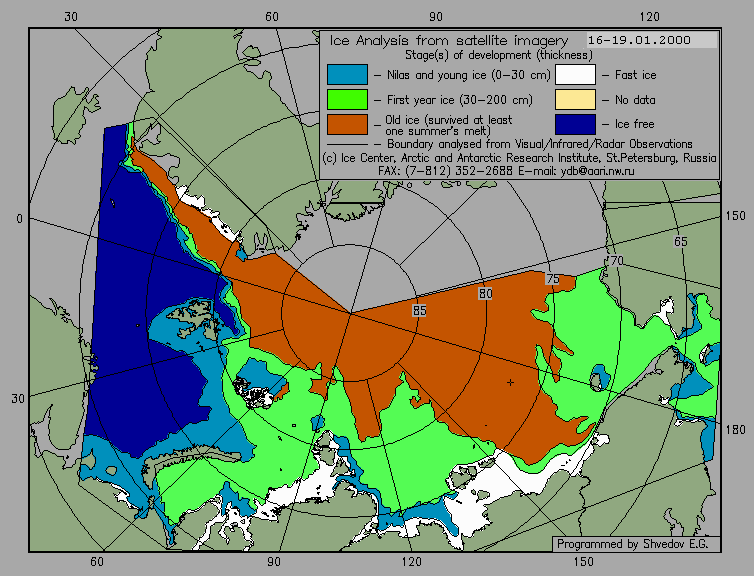This screenshot has height=576, width=754.
Task: Click the 'Boundary analysed from Visual/Infrared/Radar Observations' text
Action: [540, 144]
